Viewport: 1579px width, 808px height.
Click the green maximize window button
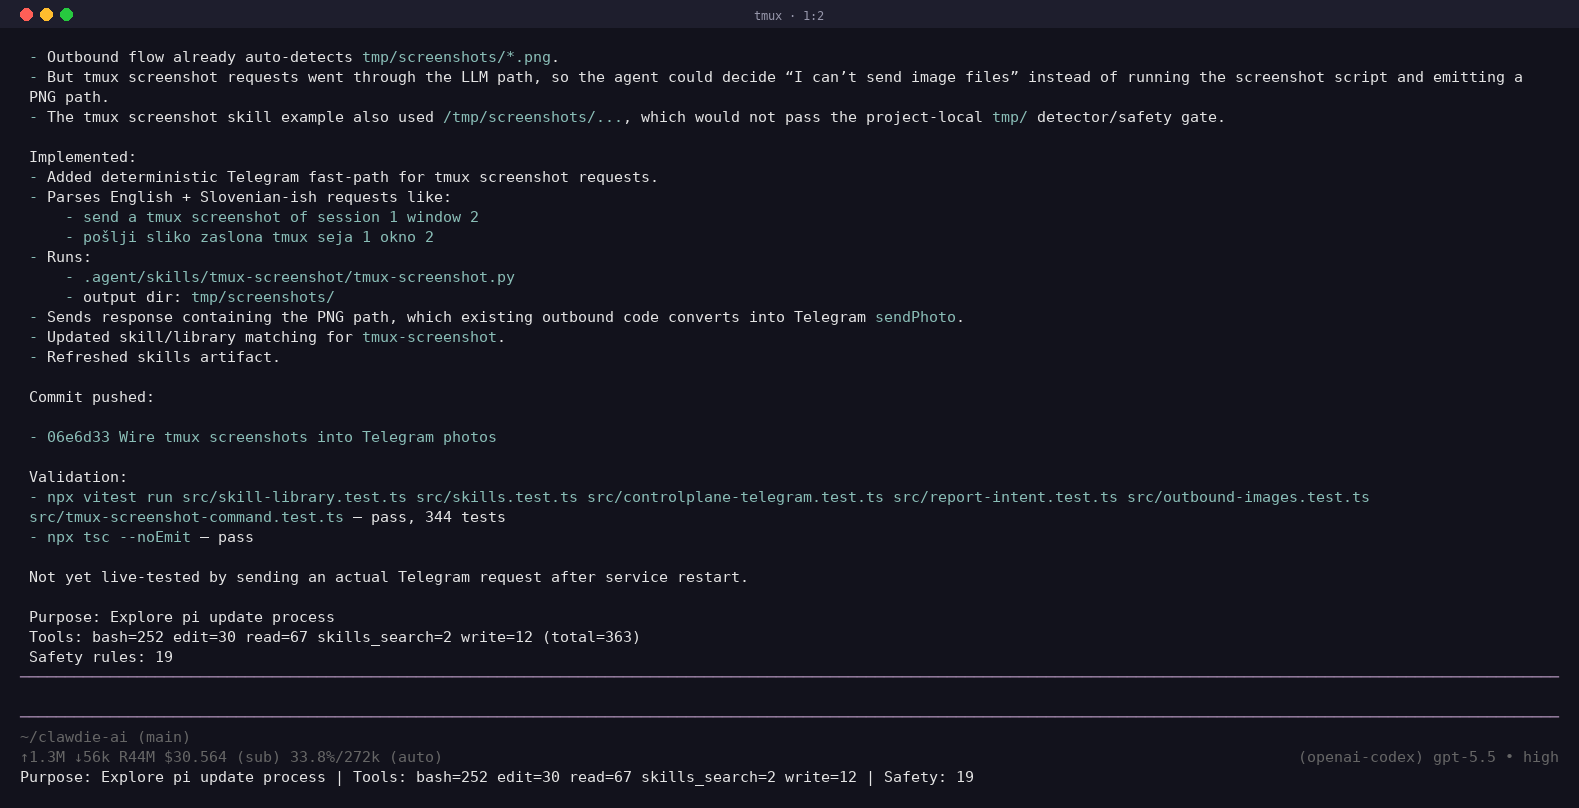[66, 15]
